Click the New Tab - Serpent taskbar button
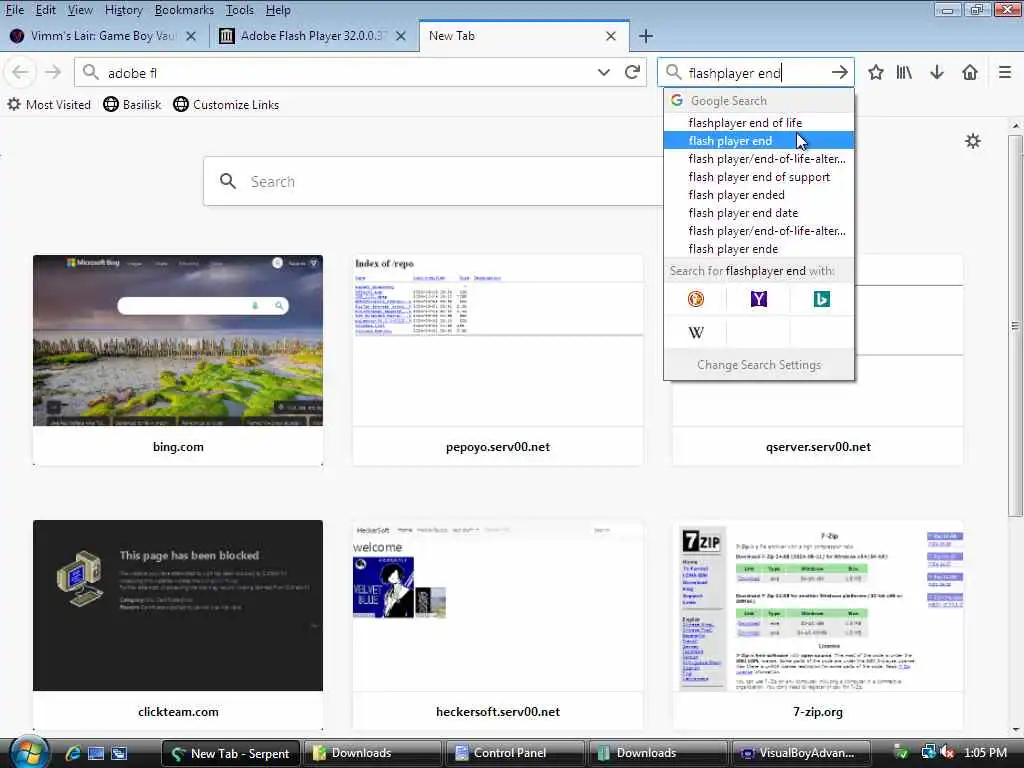Image resolution: width=1024 pixels, height=768 pixels. point(231,753)
